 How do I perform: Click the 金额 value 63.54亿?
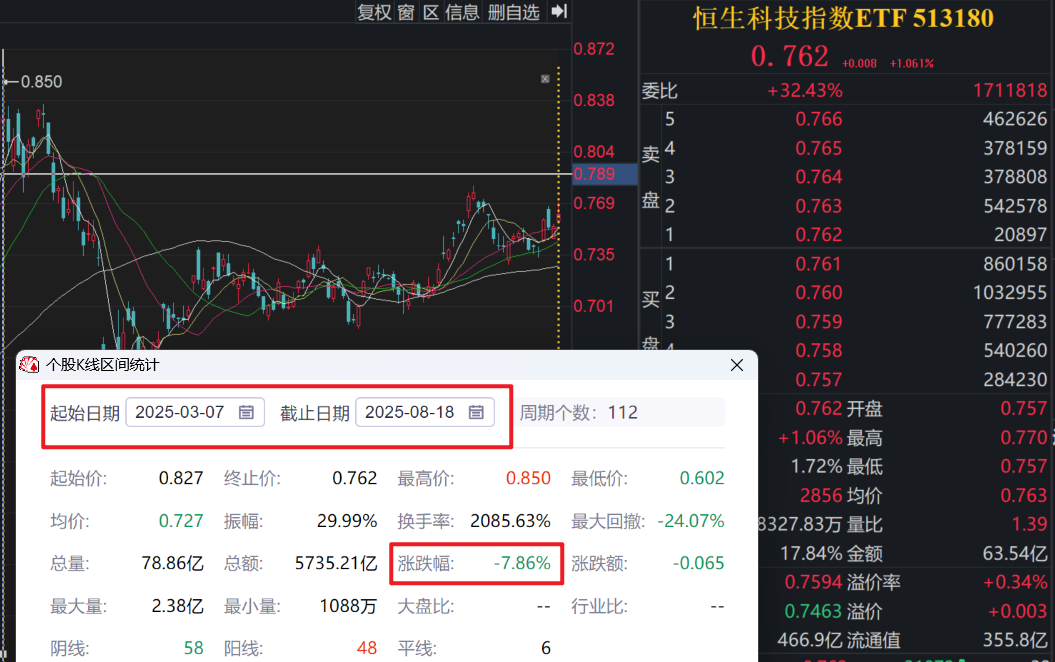[x=1015, y=554]
